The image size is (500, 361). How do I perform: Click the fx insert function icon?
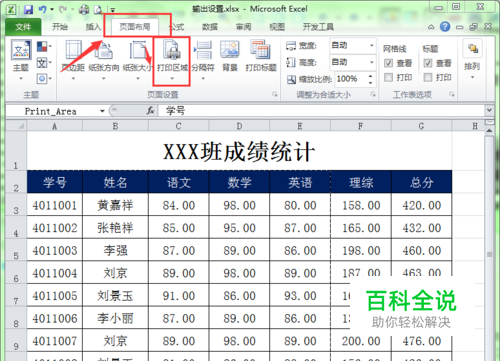[150, 111]
